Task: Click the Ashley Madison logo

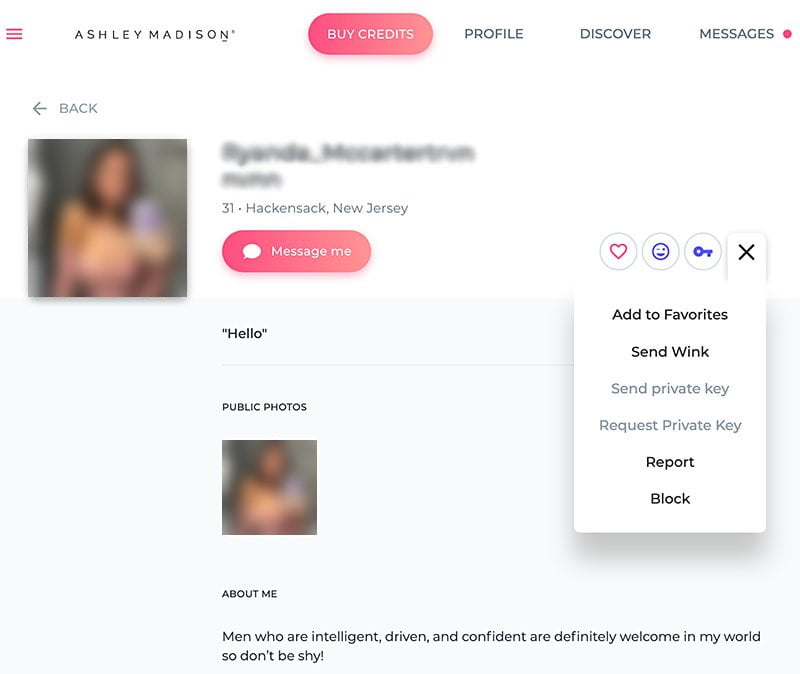Action: coord(155,35)
